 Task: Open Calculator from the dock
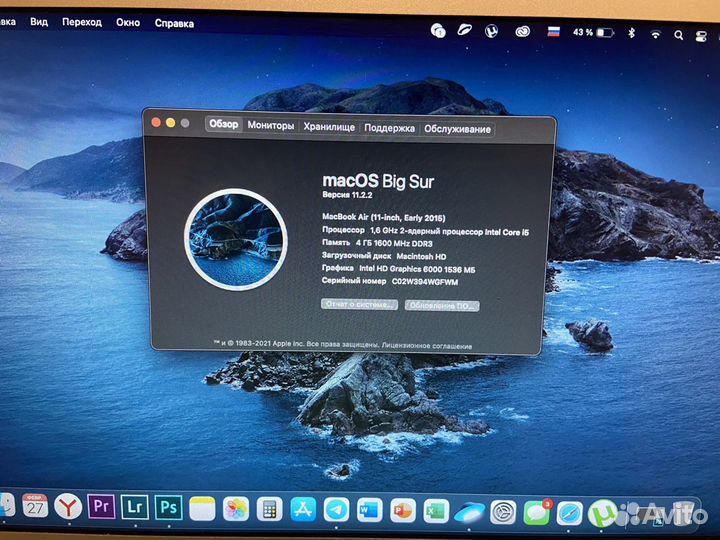[269, 509]
